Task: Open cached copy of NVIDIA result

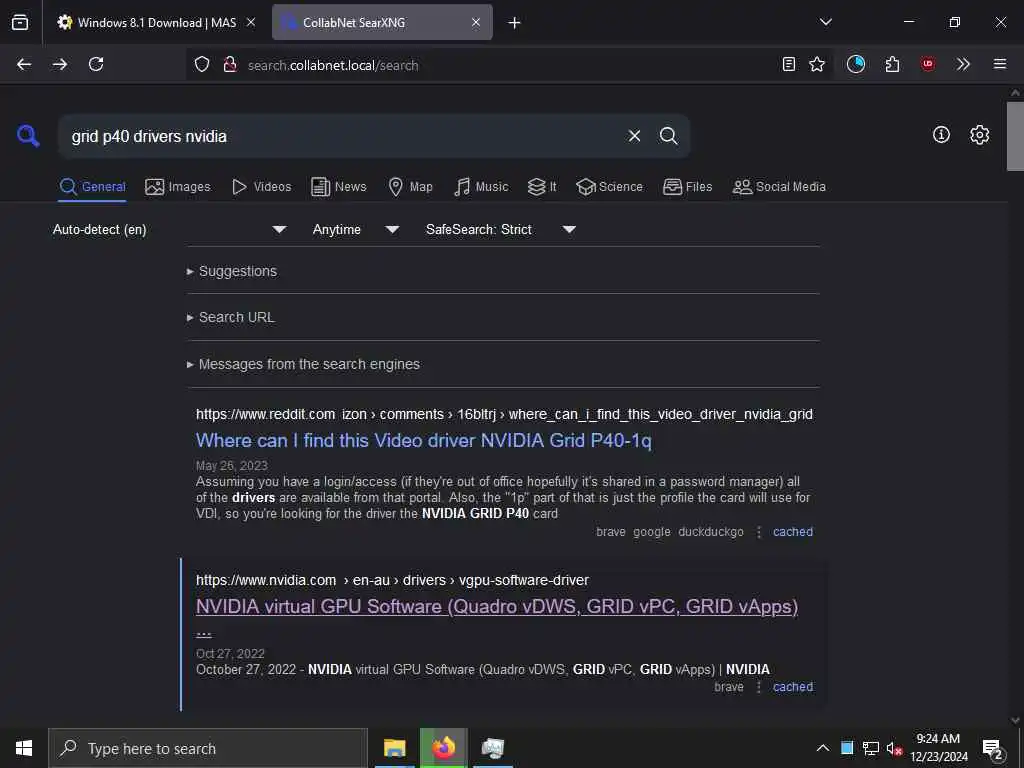Action: (793, 687)
